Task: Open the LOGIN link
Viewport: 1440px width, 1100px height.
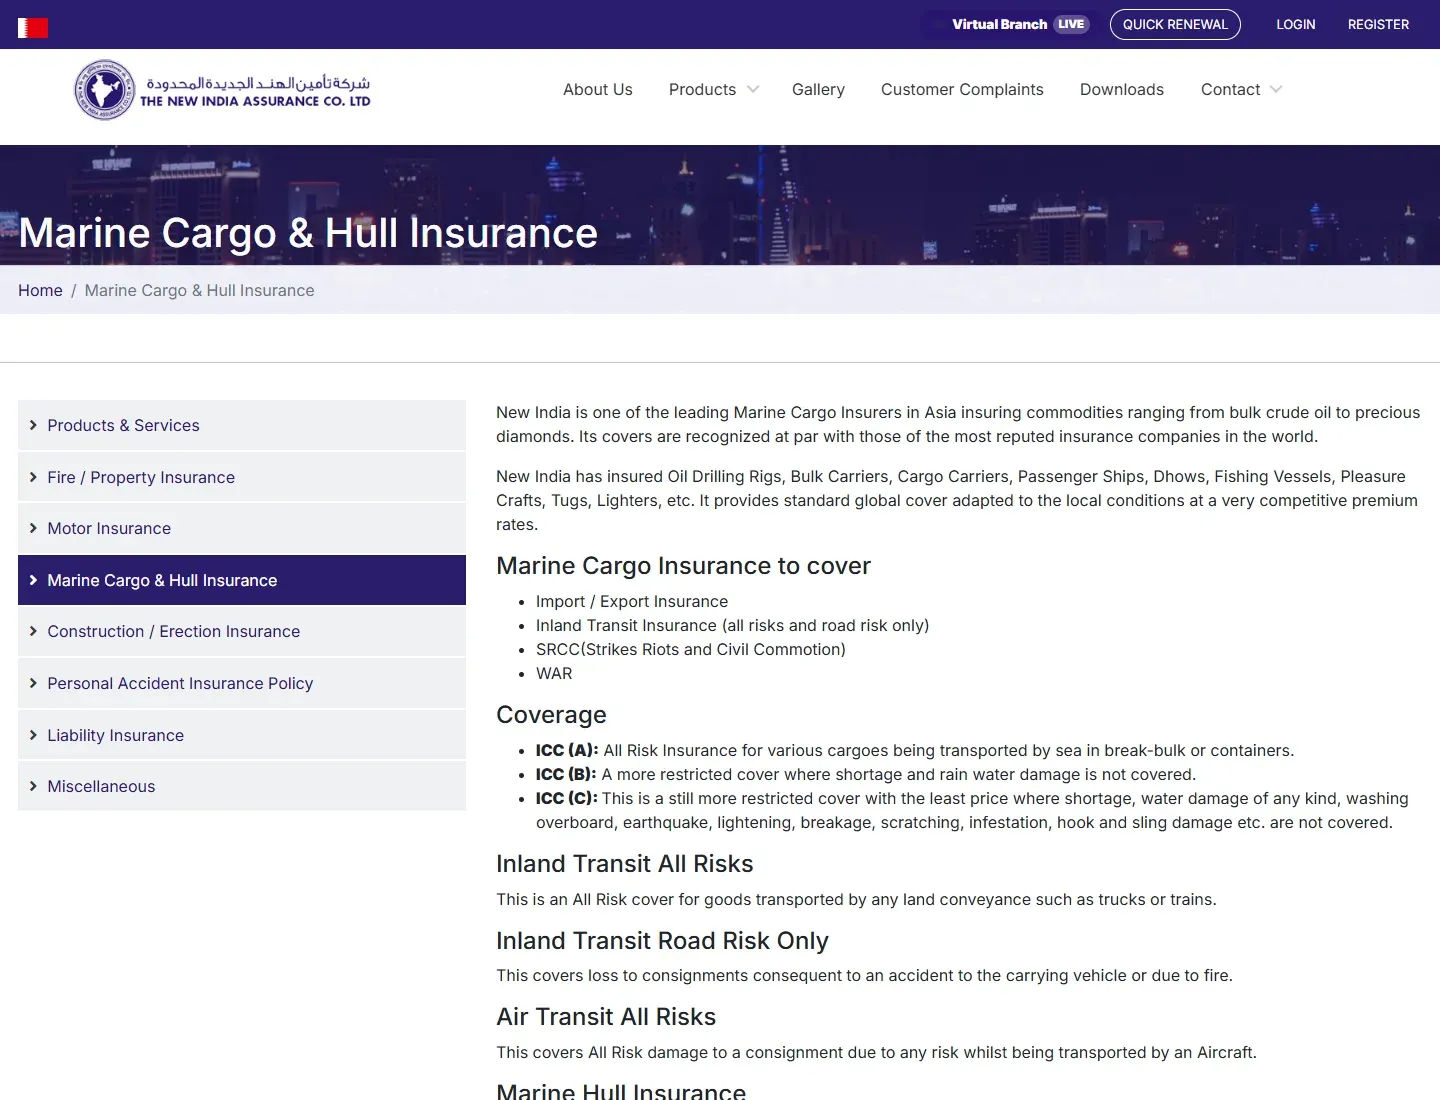Action: (1295, 24)
